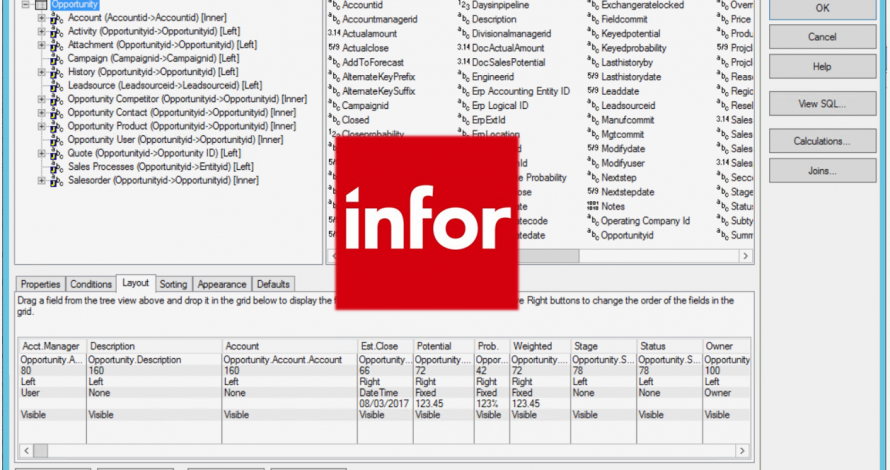The height and width of the screenshot is (470, 890).
Task: Click the Opportunityid field type icon
Action: coord(593,235)
